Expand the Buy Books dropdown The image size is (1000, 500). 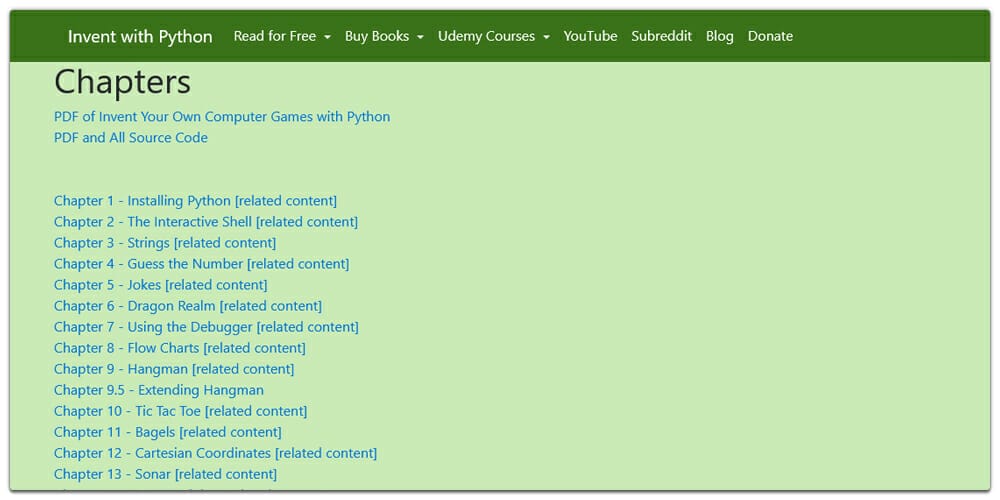[384, 36]
